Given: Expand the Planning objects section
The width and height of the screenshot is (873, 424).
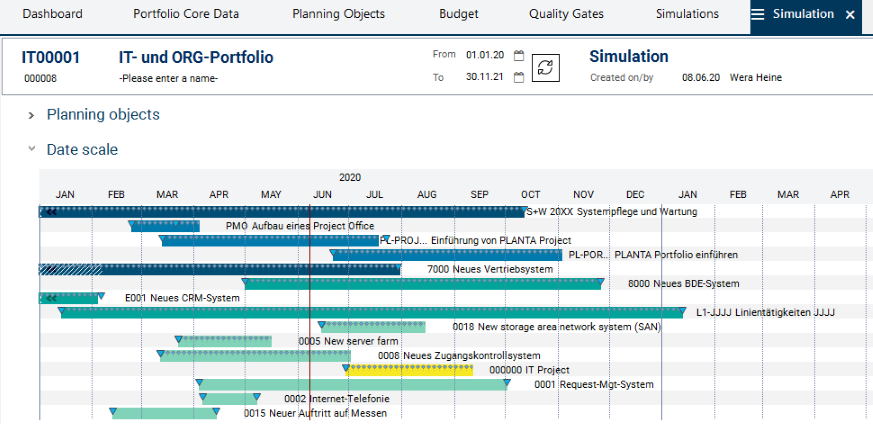Looking at the screenshot, I should [x=32, y=115].
